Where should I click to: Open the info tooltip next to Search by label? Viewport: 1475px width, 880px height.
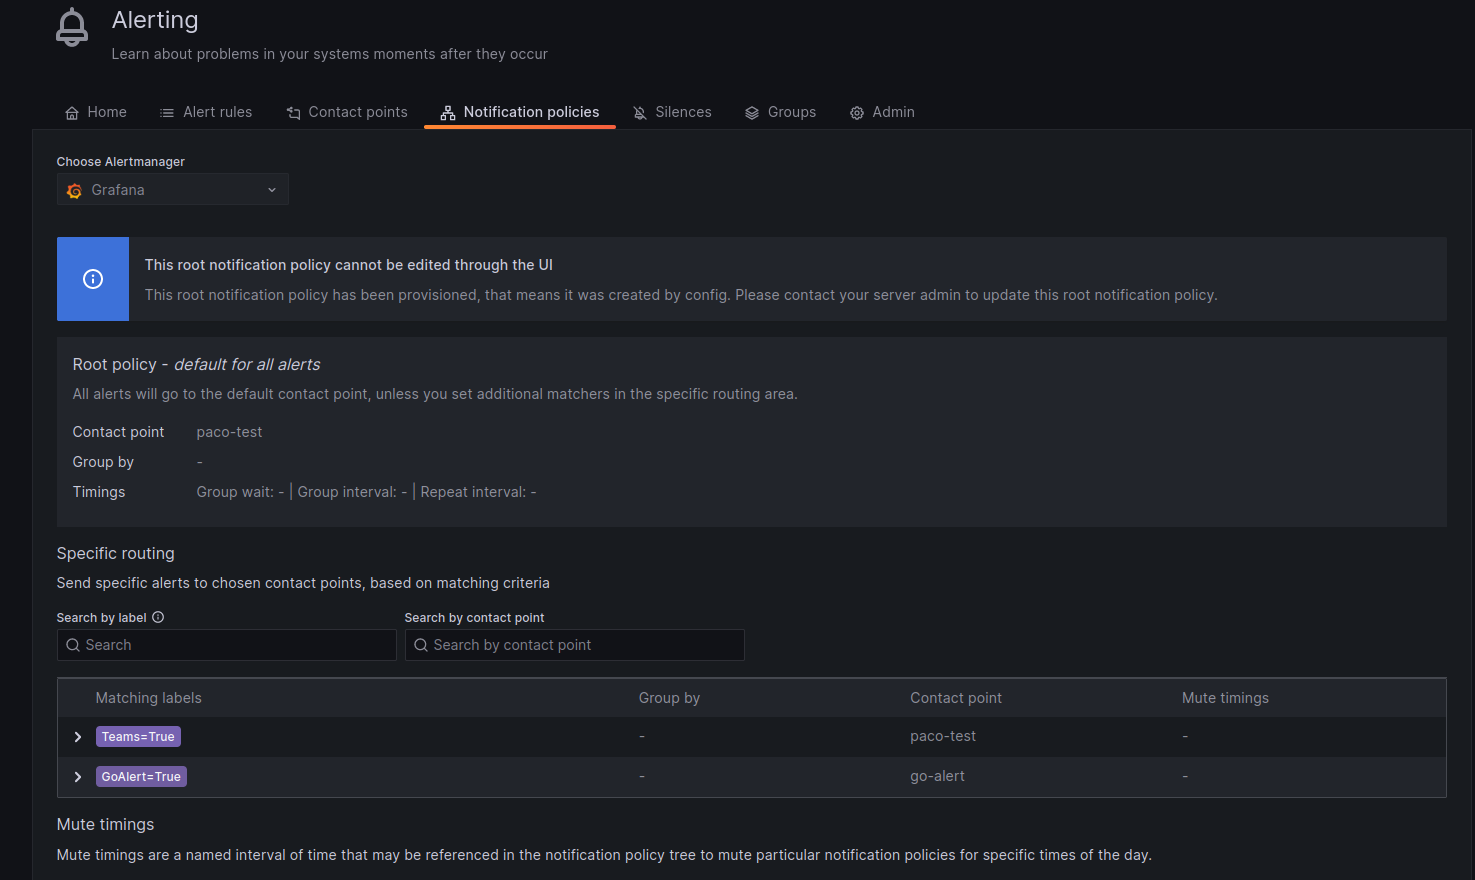158,617
